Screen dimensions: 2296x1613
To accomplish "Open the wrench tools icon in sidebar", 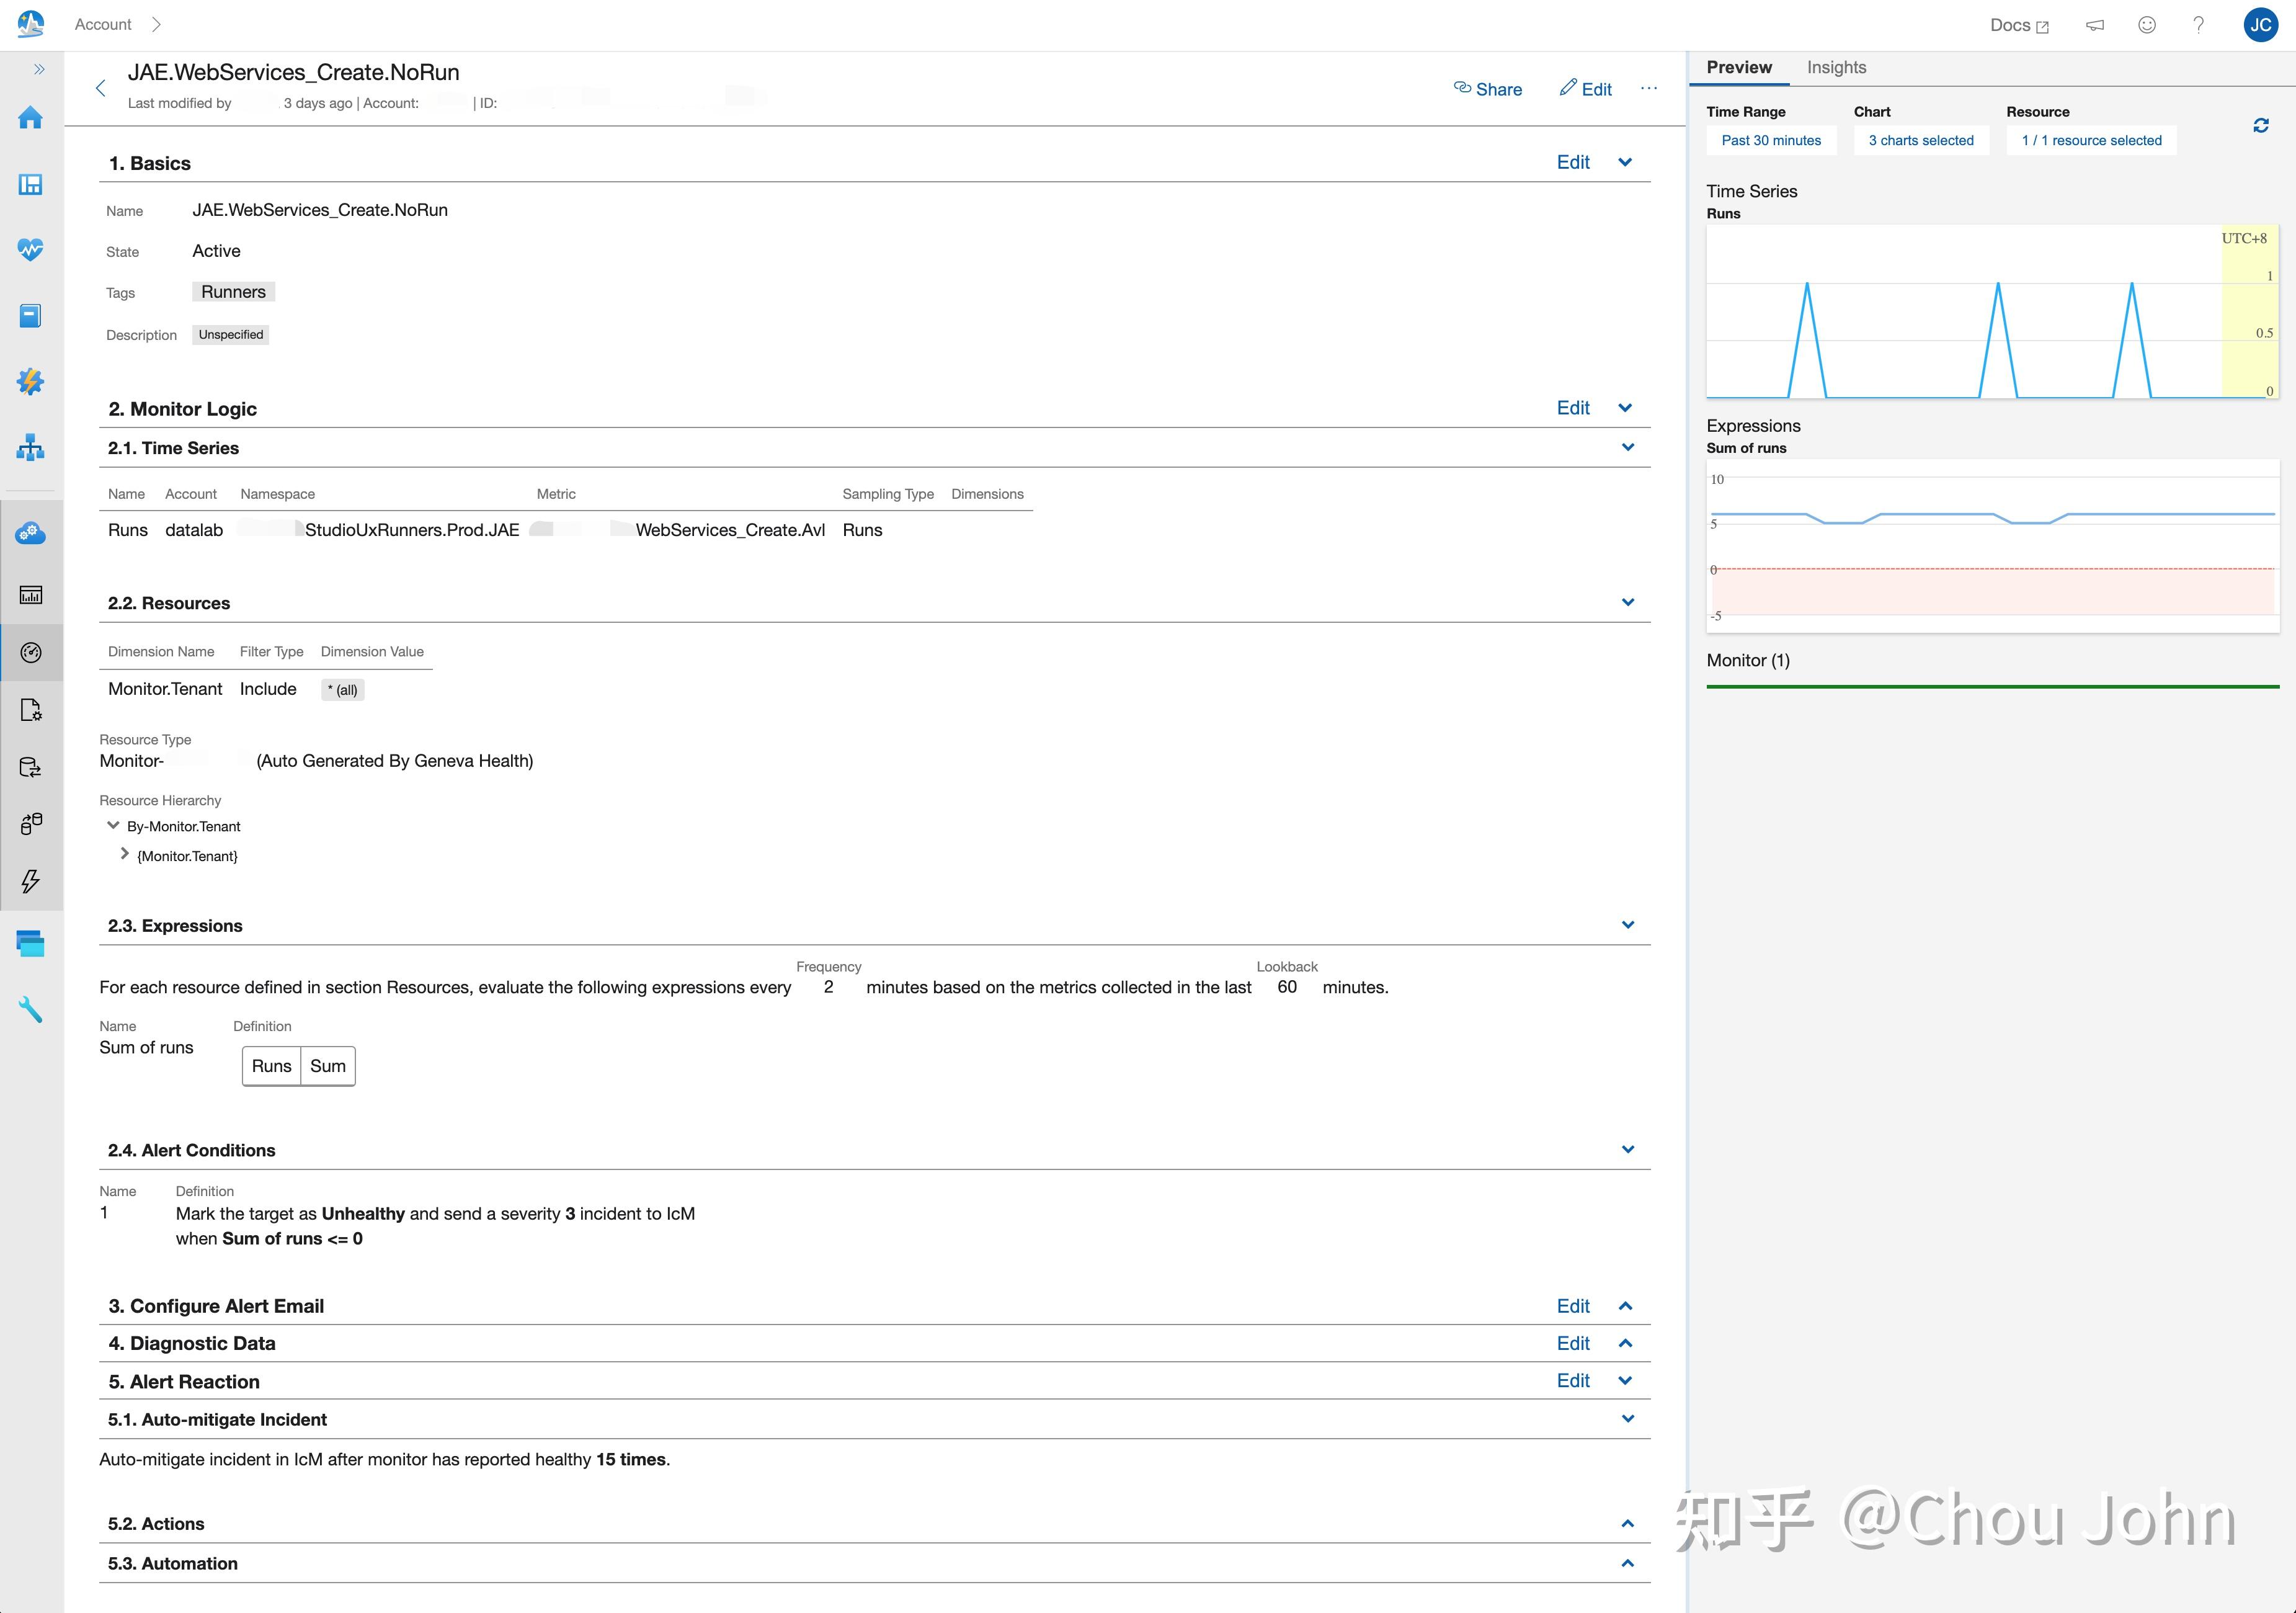I will [31, 1009].
